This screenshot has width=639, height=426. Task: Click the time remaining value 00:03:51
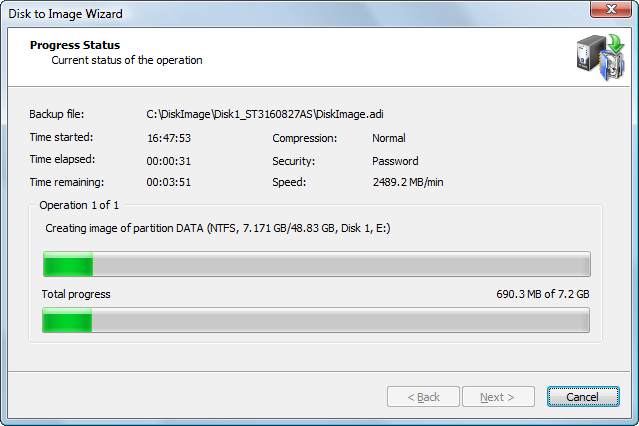tap(169, 183)
